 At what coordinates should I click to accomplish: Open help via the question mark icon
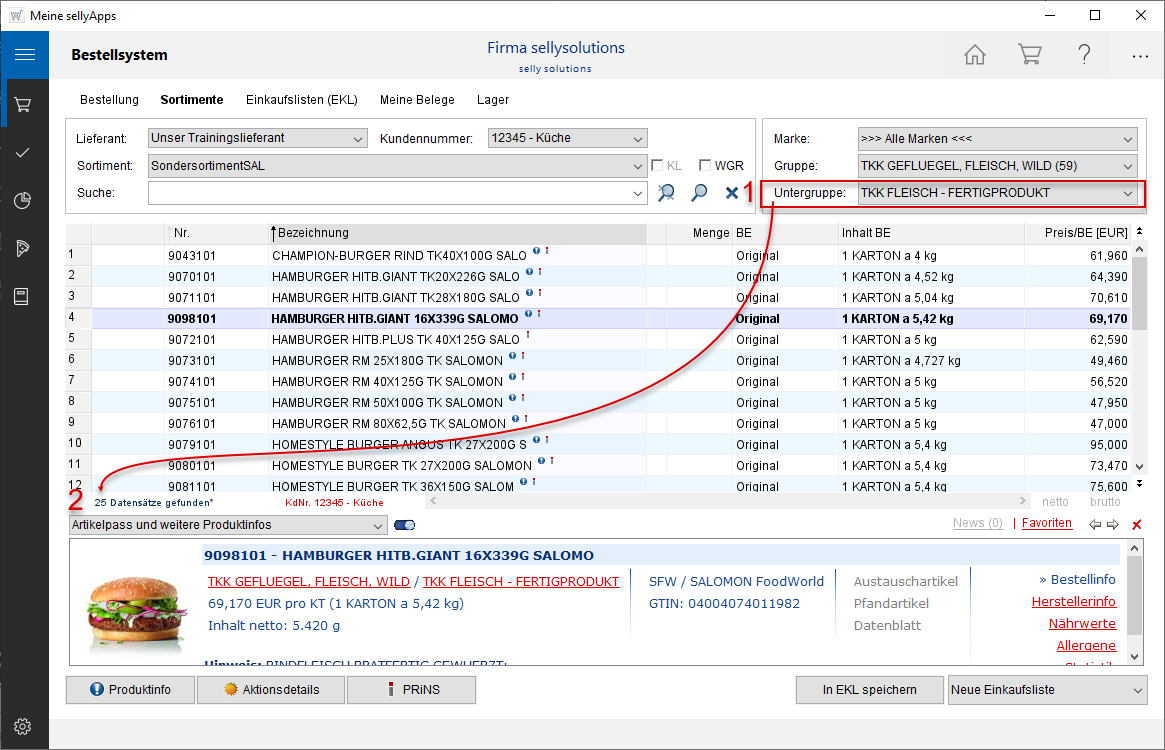[x=1084, y=55]
